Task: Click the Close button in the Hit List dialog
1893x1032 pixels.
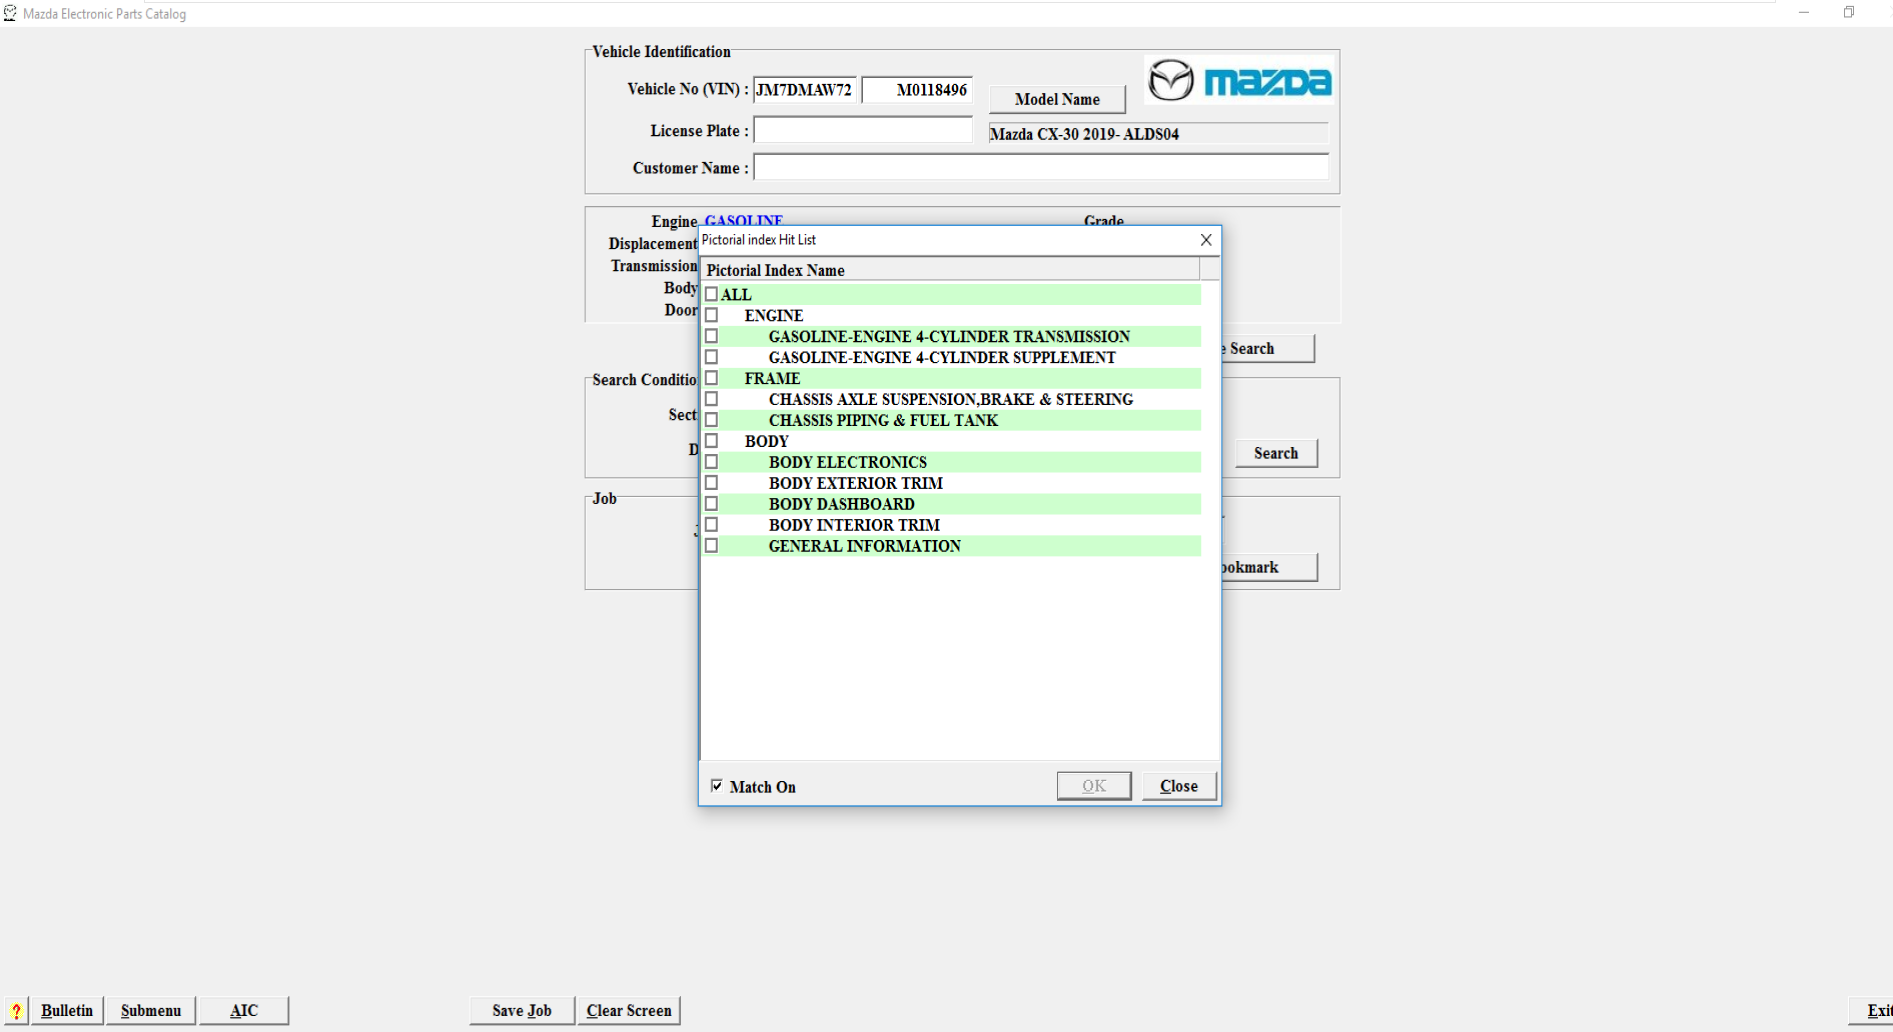Action: (1179, 786)
